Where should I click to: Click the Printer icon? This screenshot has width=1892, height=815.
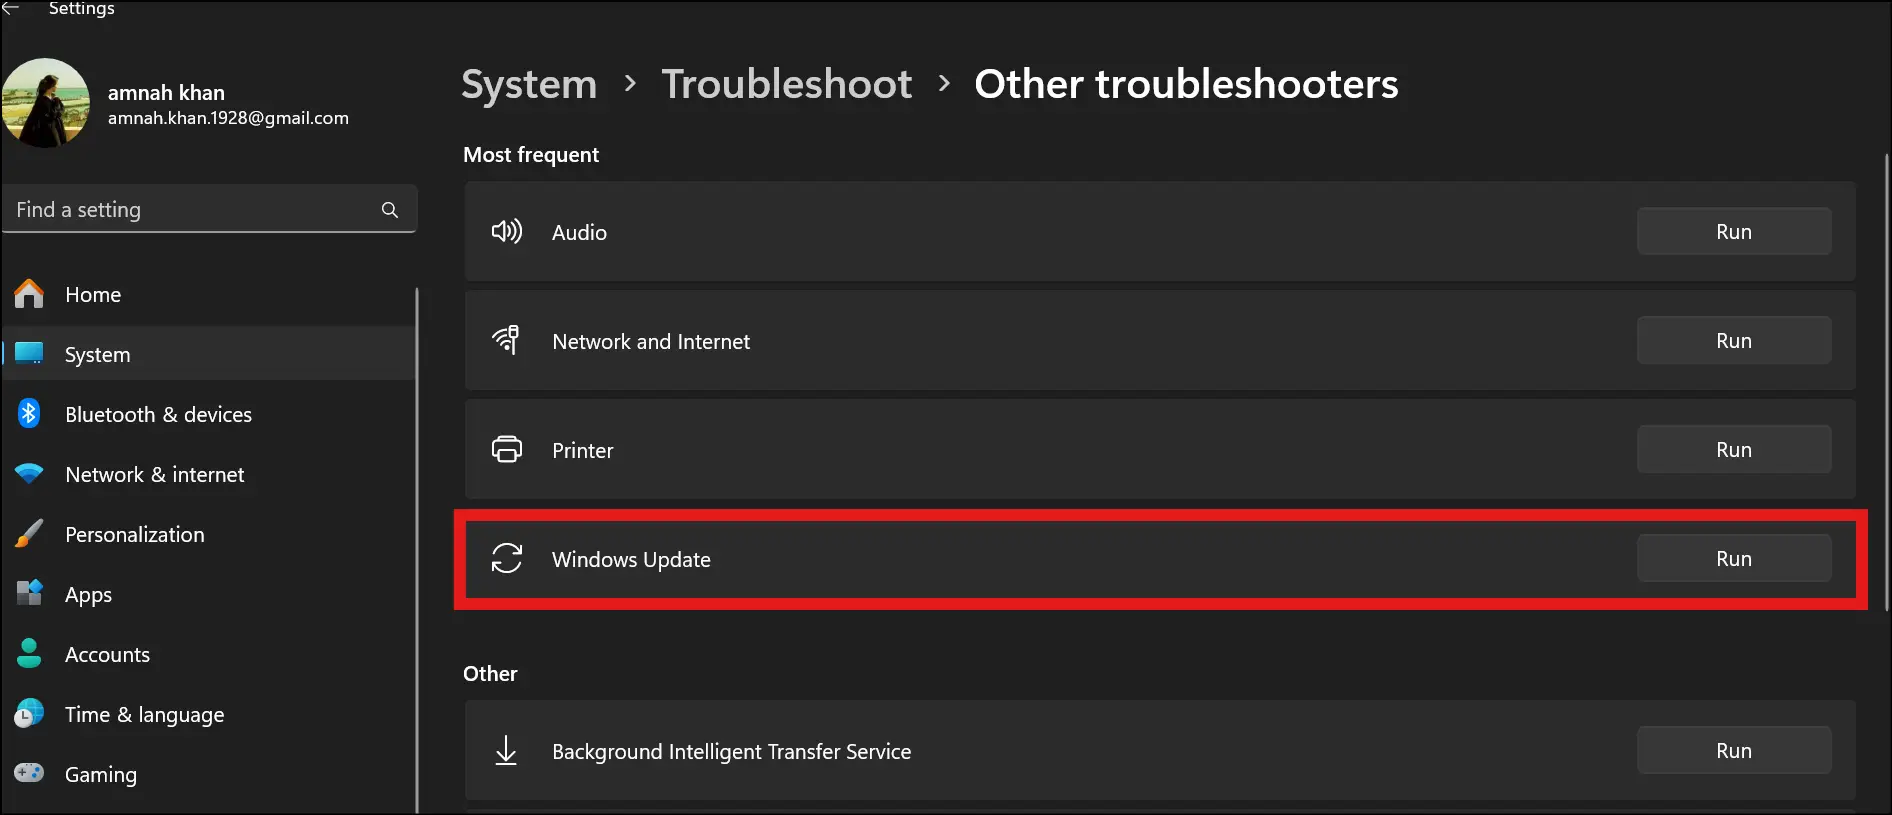(x=507, y=449)
